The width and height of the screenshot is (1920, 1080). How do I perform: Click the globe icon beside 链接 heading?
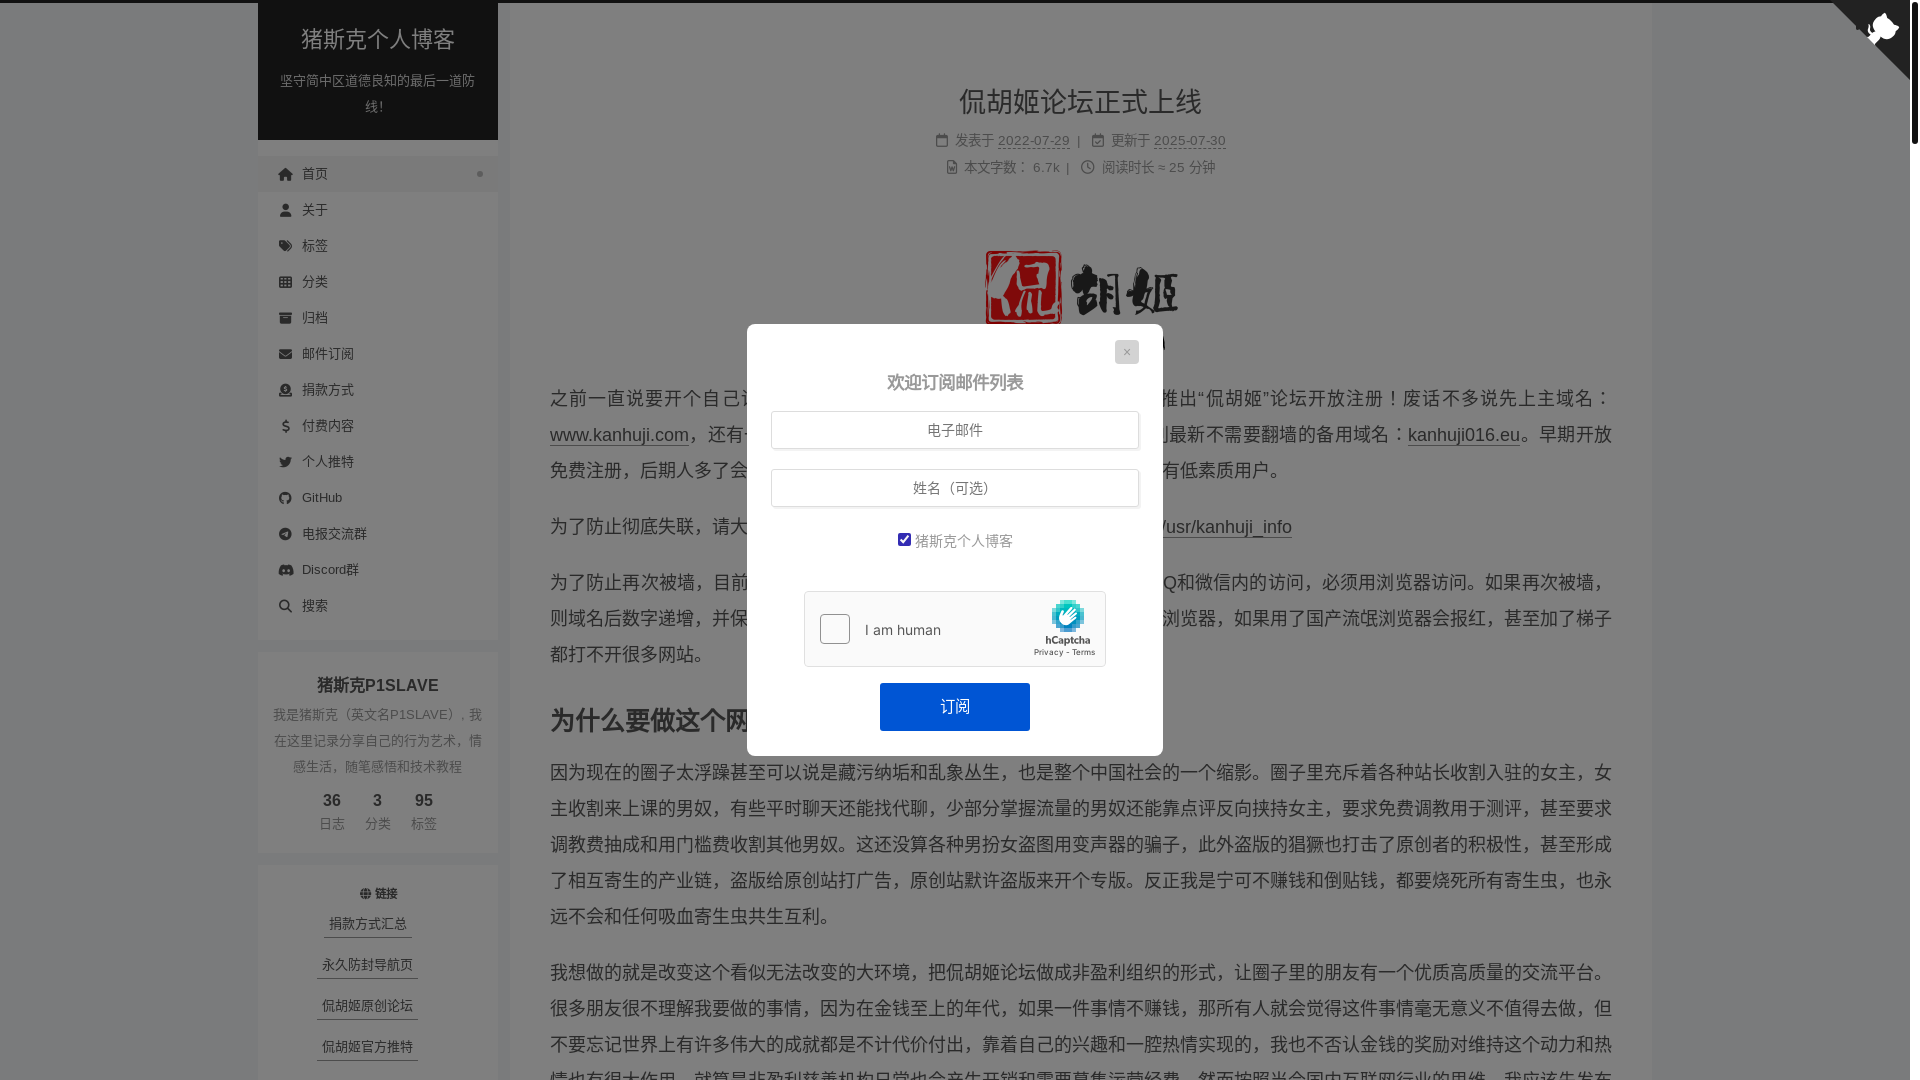pos(365,894)
